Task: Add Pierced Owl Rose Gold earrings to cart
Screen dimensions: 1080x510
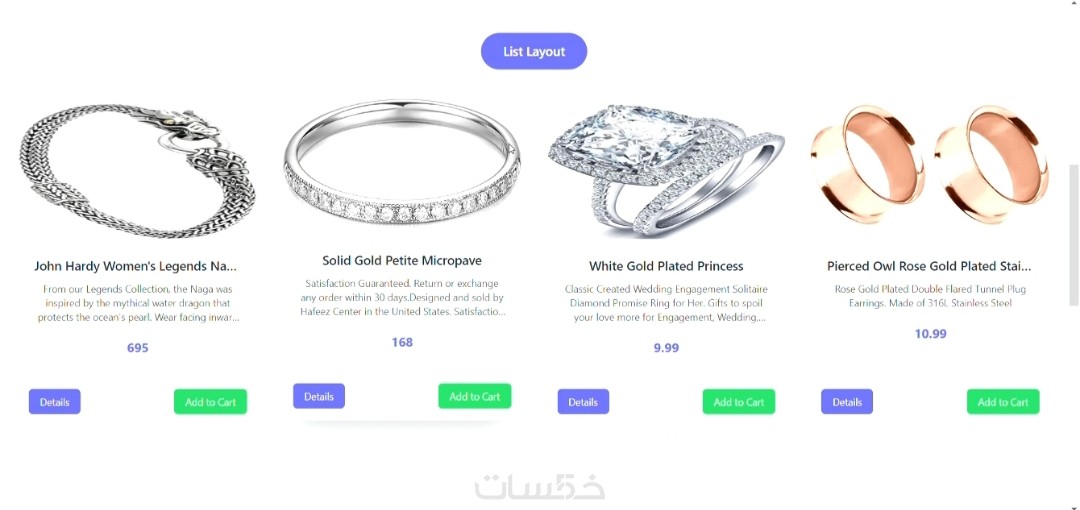Action: 1003,402
